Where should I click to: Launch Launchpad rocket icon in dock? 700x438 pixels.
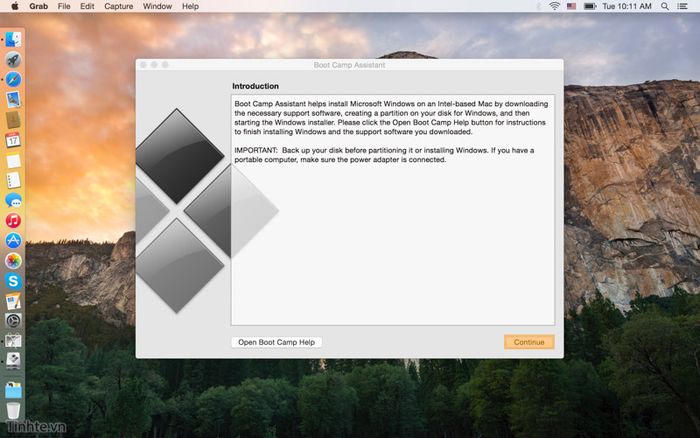point(13,60)
